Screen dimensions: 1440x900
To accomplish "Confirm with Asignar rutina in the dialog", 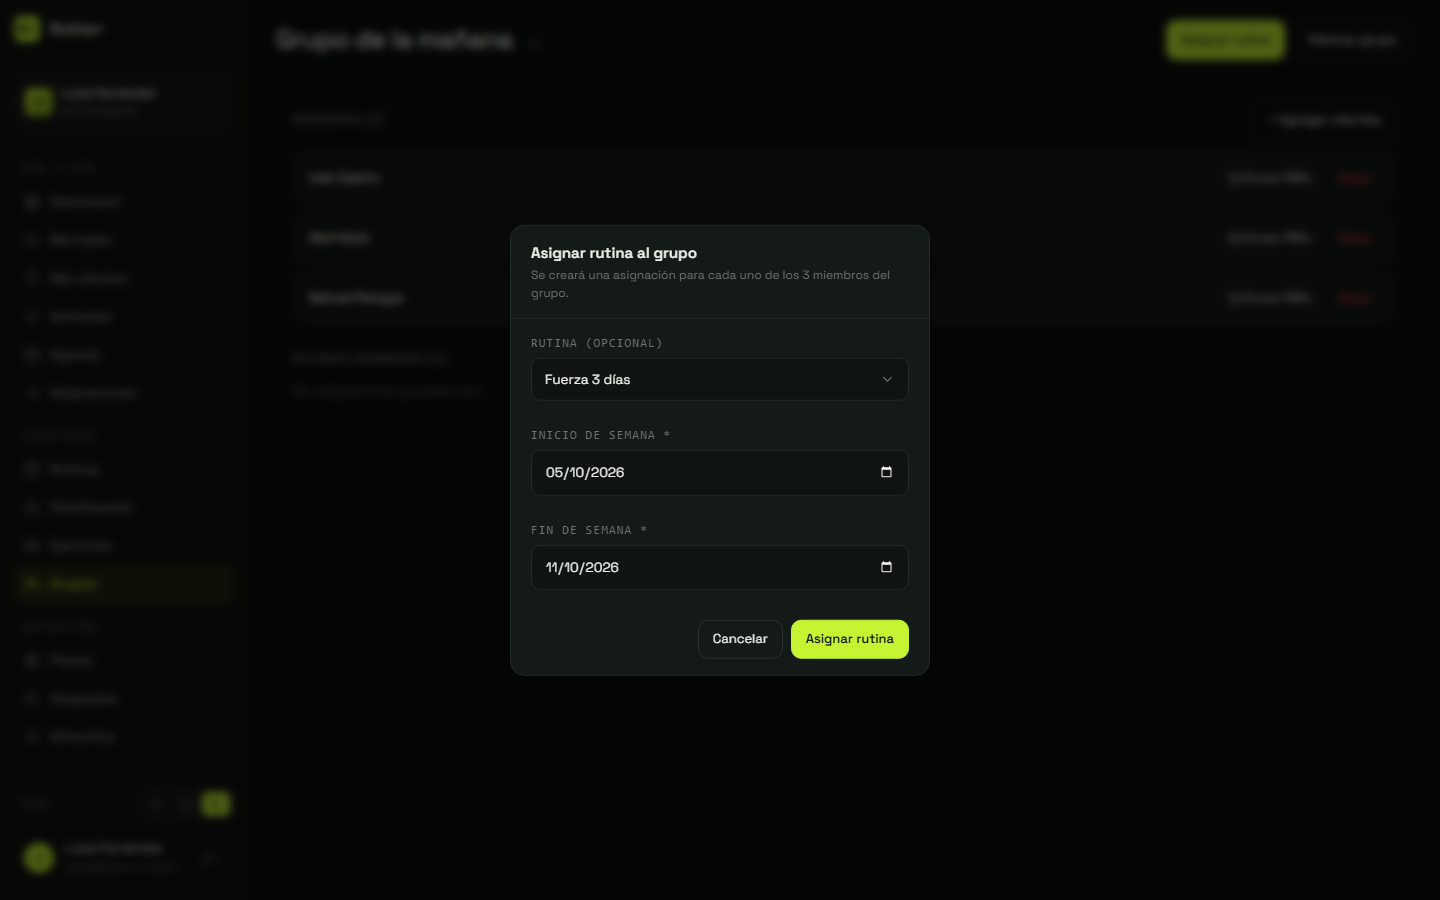I will 849,639.
